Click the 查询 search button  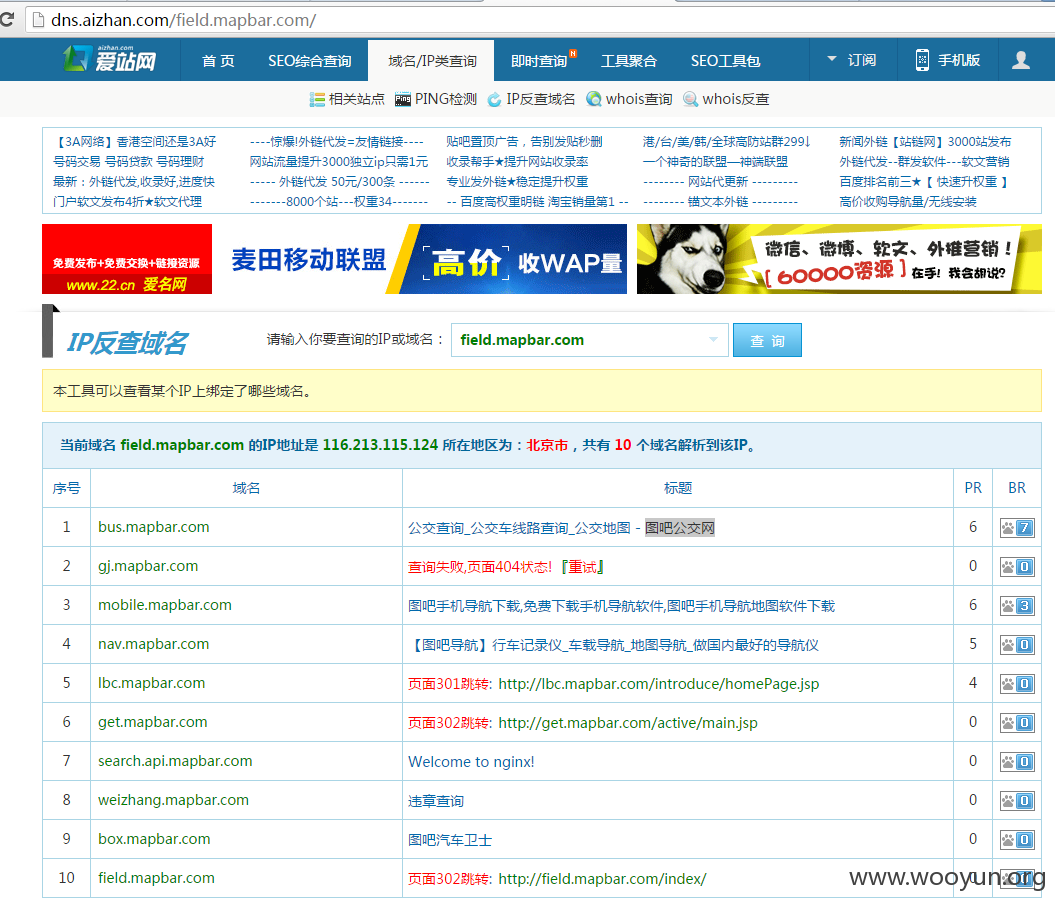click(x=767, y=340)
